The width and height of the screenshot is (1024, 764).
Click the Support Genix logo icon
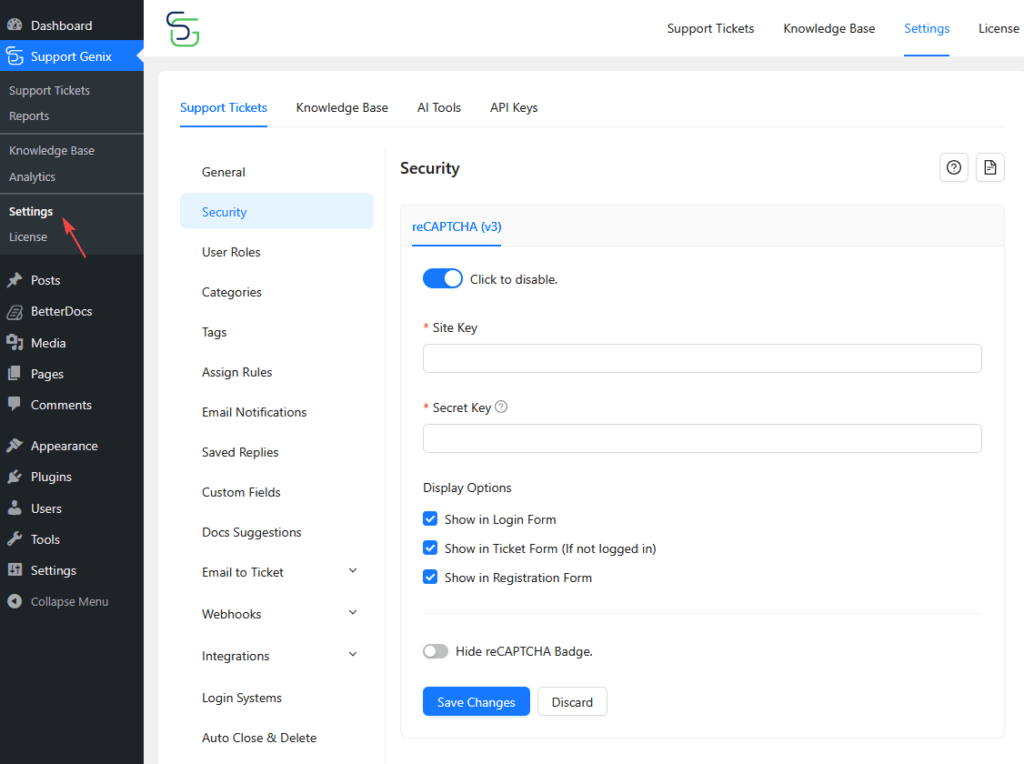[183, 29]
